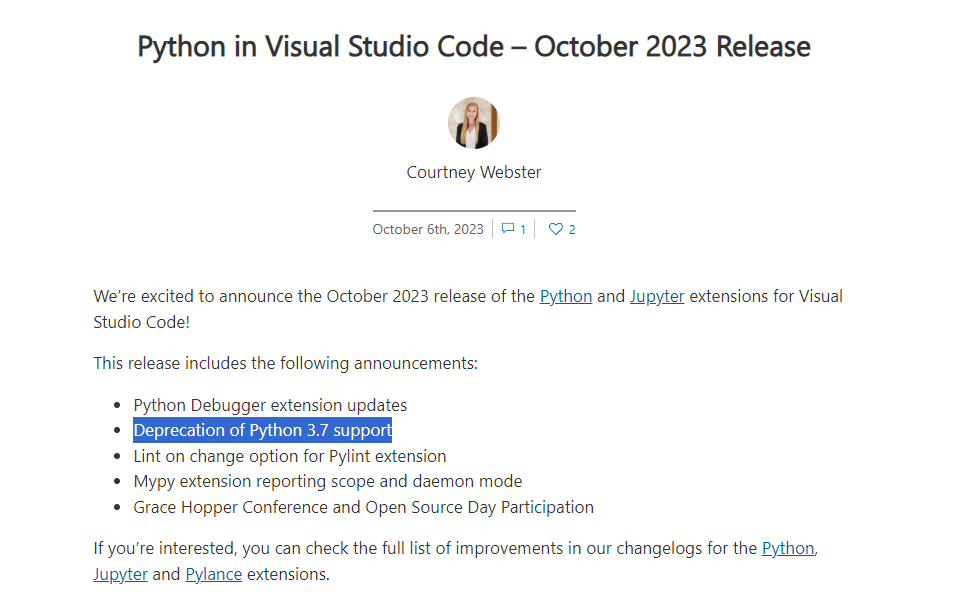Select the Mypy extension reporting scope bullet
The image size is (965, 598).
pos(328,481)
